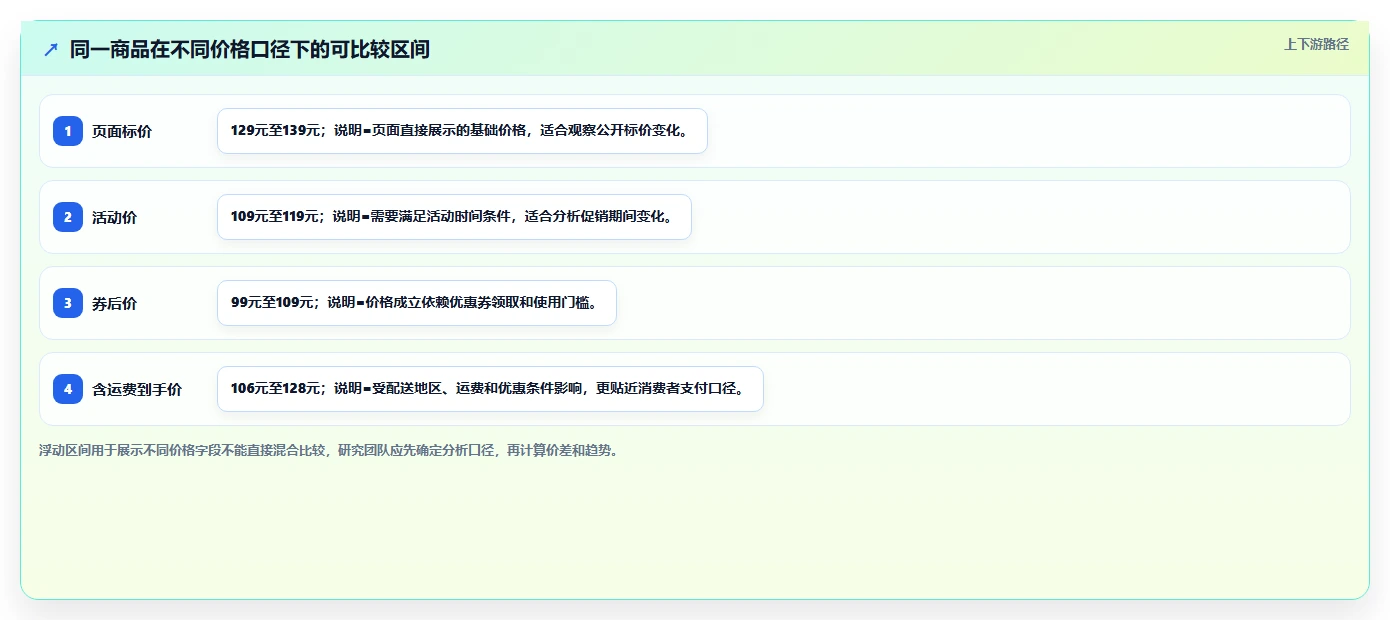This screenshot has height=620, width=1390.
Task: Click the 99元至109元 price range box
Action: pos(417,303)
